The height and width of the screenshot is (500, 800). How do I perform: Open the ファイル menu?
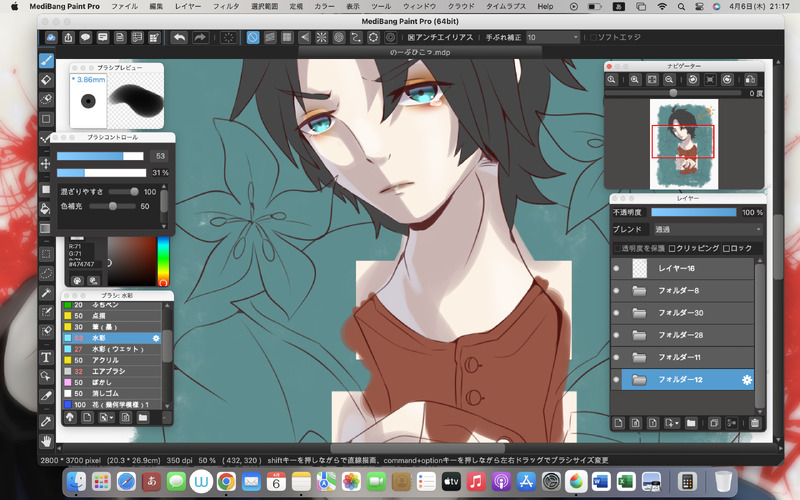click(x=124, y=7)
